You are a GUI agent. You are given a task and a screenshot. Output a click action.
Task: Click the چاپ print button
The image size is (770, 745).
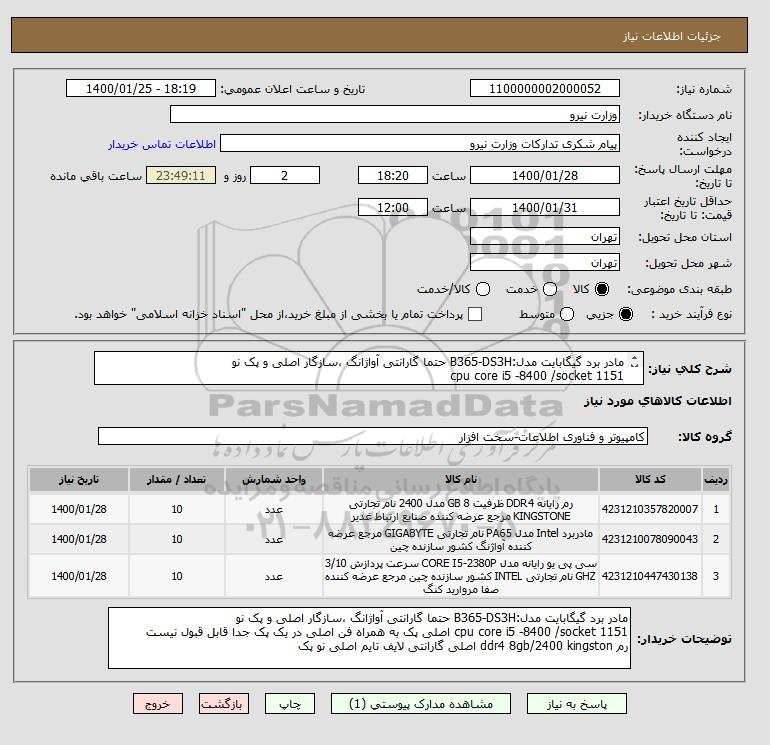[290, 703]
